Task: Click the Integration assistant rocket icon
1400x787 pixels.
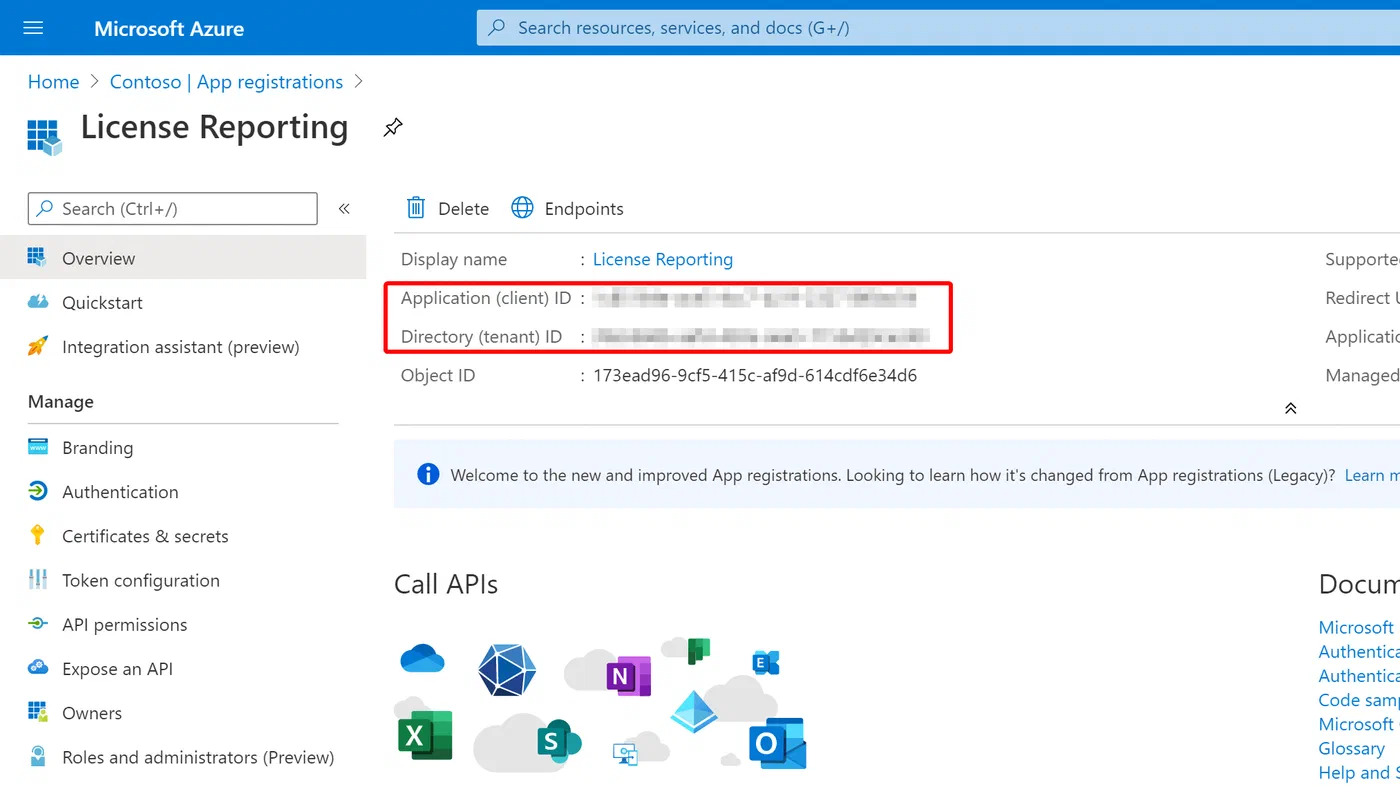Action: coord(37,346)
